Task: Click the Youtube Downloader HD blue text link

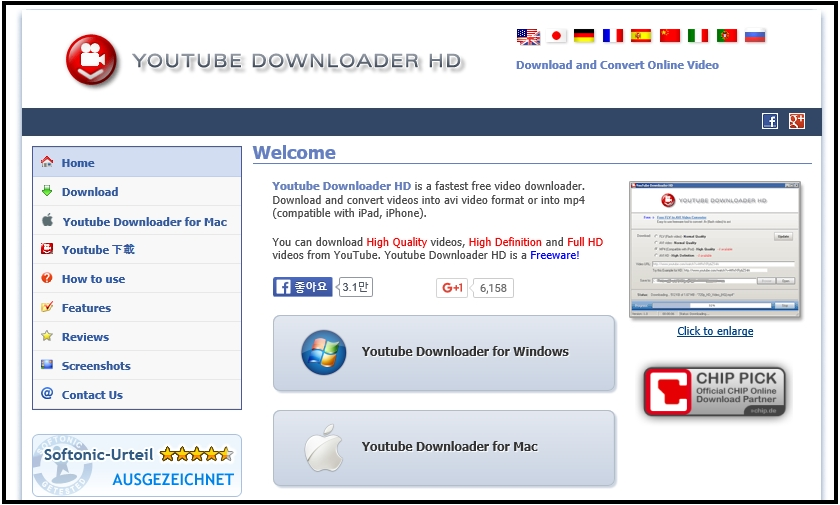Action: (x=341, y=186)
